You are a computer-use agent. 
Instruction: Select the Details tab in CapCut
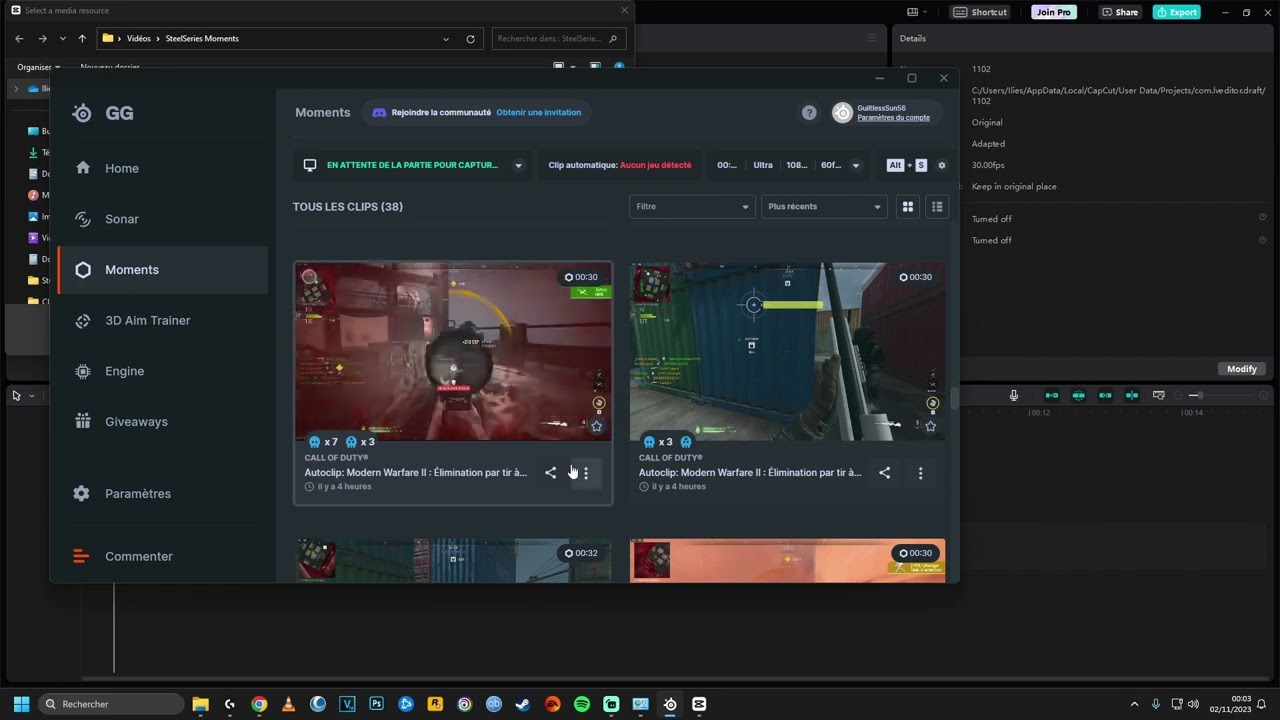click(913, 38)
